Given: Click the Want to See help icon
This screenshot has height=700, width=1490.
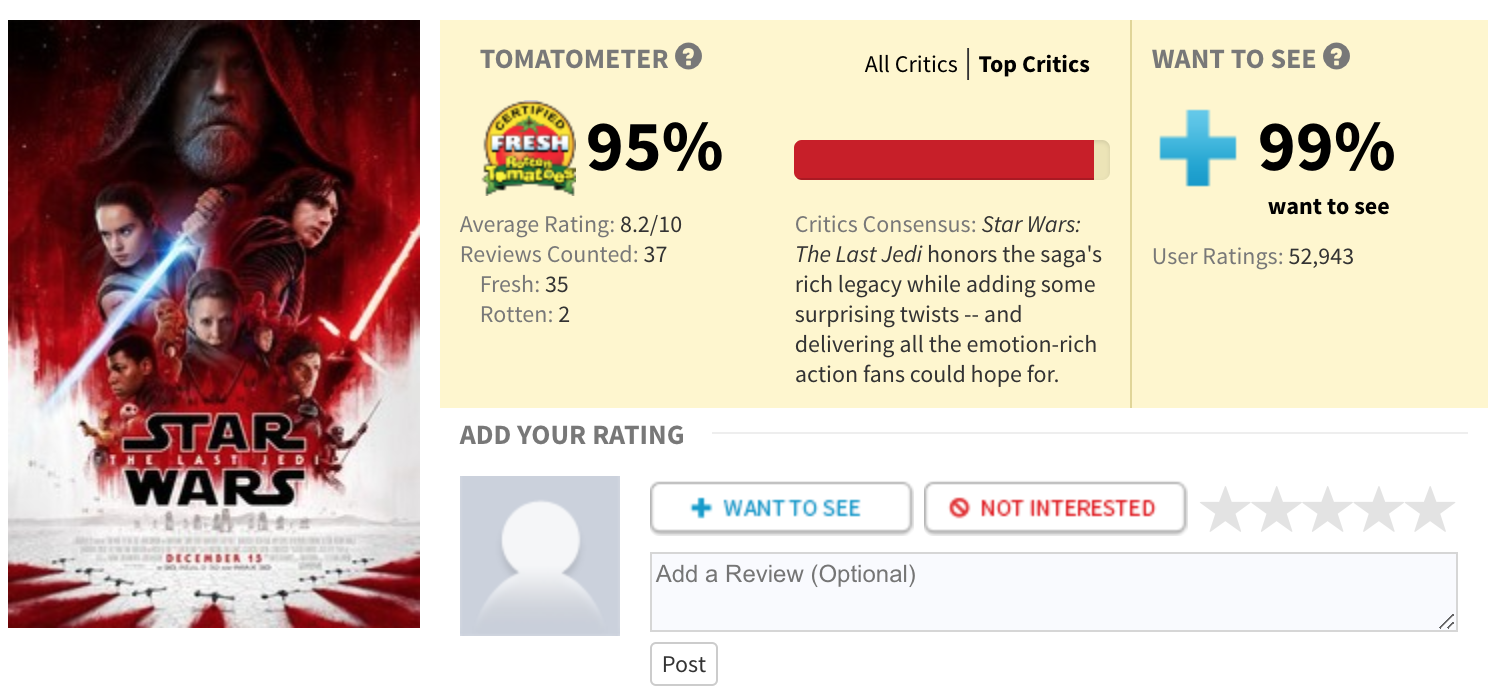Looking at the screenshot, I should click(x=1336, y=57).
